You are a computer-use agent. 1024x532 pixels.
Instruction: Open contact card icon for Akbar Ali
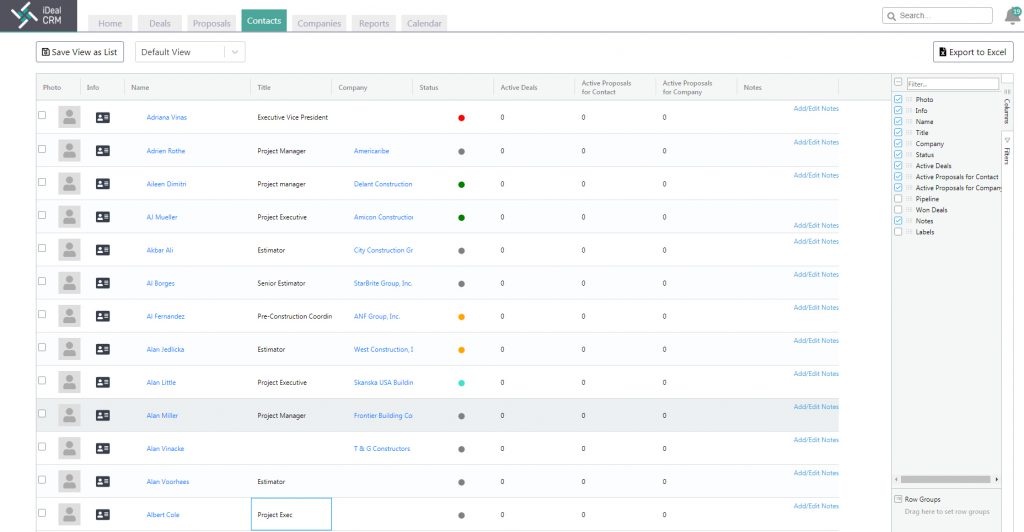[103, 250]
